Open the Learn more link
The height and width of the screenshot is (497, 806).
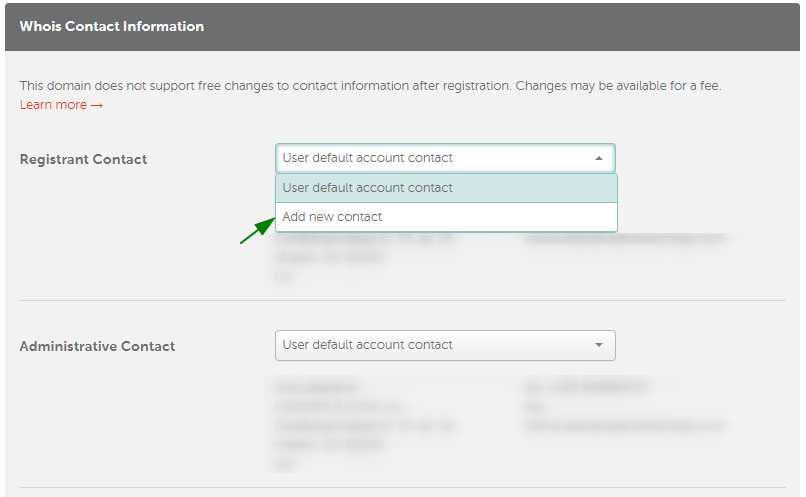(x=61, y=105)
